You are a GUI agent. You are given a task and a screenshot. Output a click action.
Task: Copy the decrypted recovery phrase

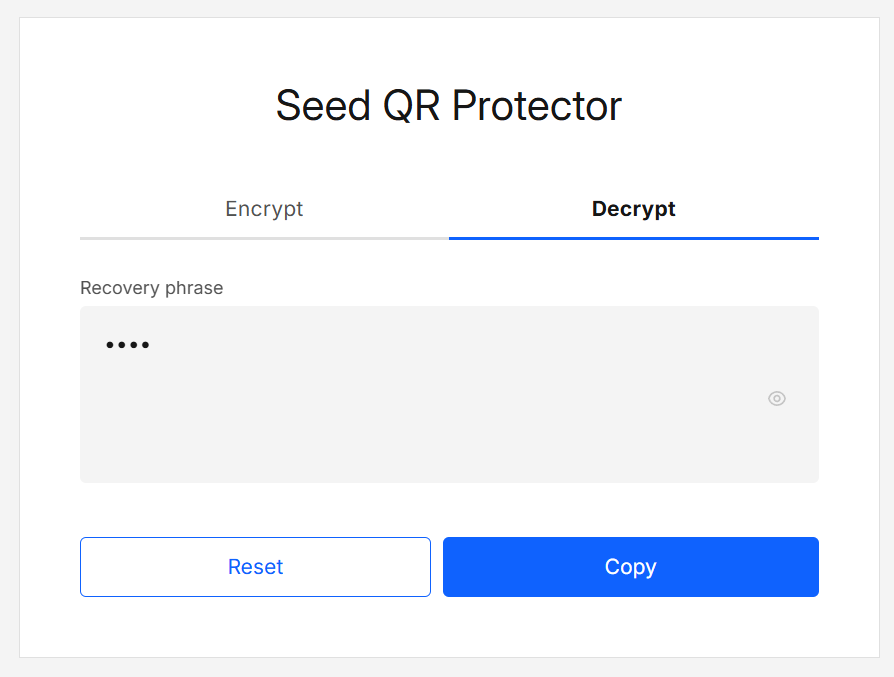630,567
